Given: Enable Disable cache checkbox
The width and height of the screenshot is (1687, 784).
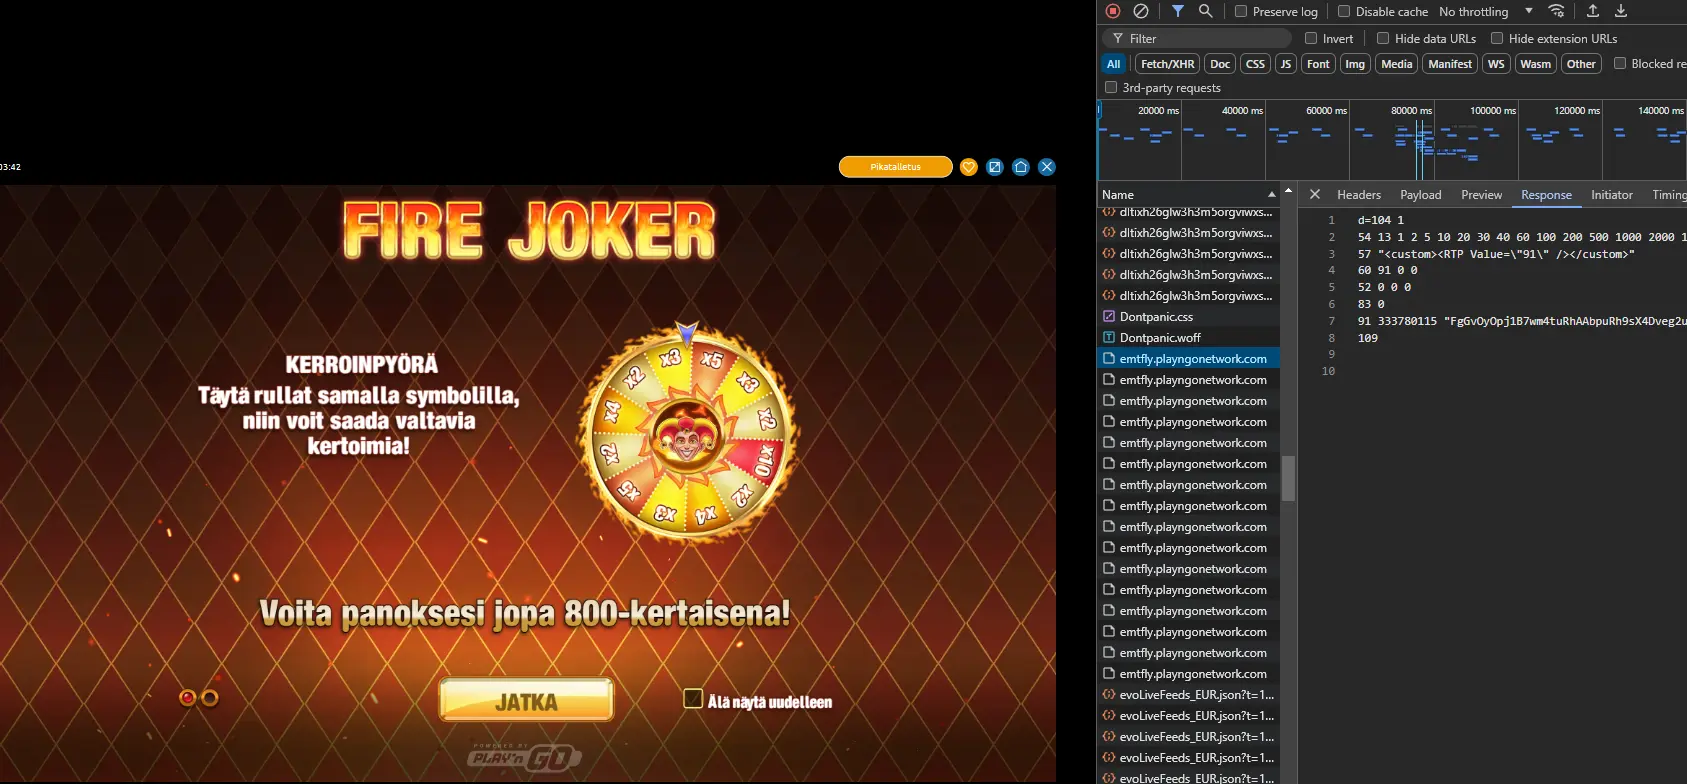Looking at the screenshot, I should click(1344, 12).
